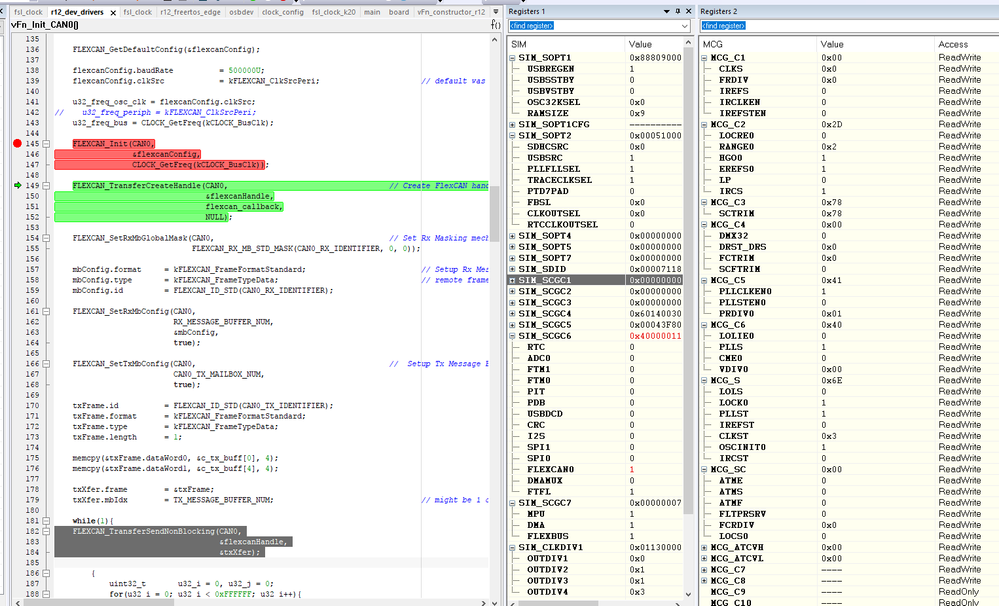The width and height of the screenshot is (999, 606).
Task: Click the Access column header in Registers 2
Action: click(x=952, y=44)
